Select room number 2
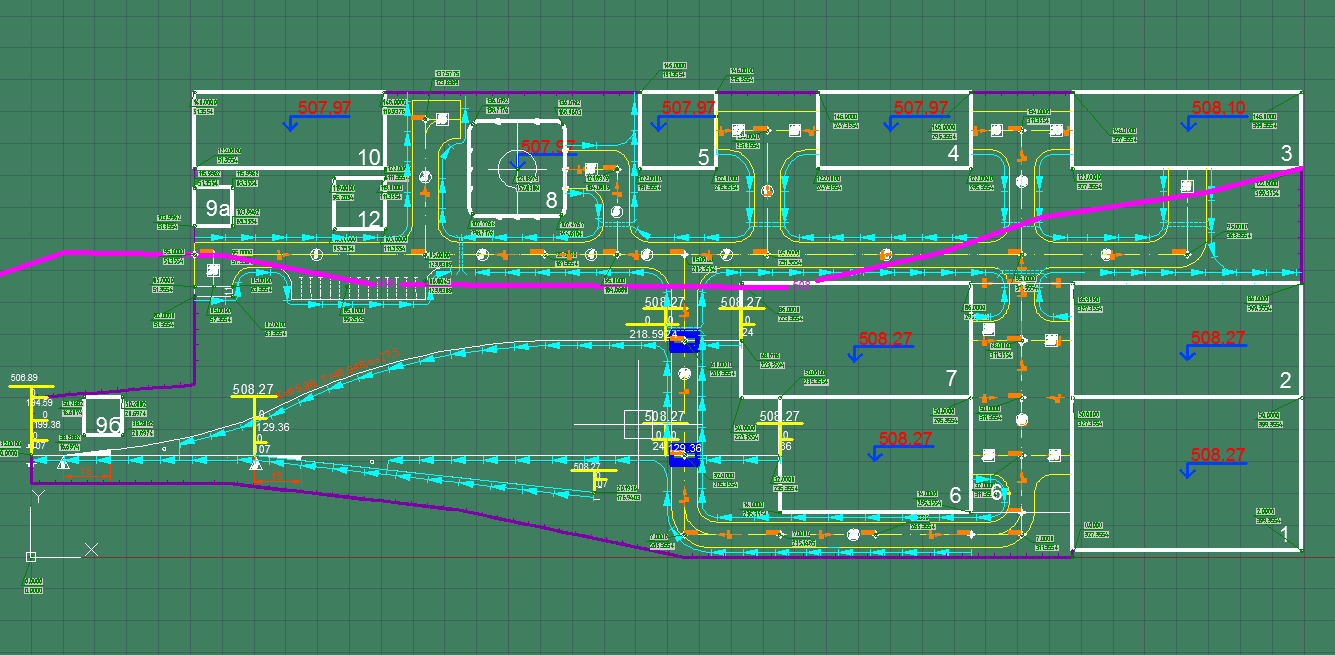Screen dimensions: 1335x655 click(1286, 380)
